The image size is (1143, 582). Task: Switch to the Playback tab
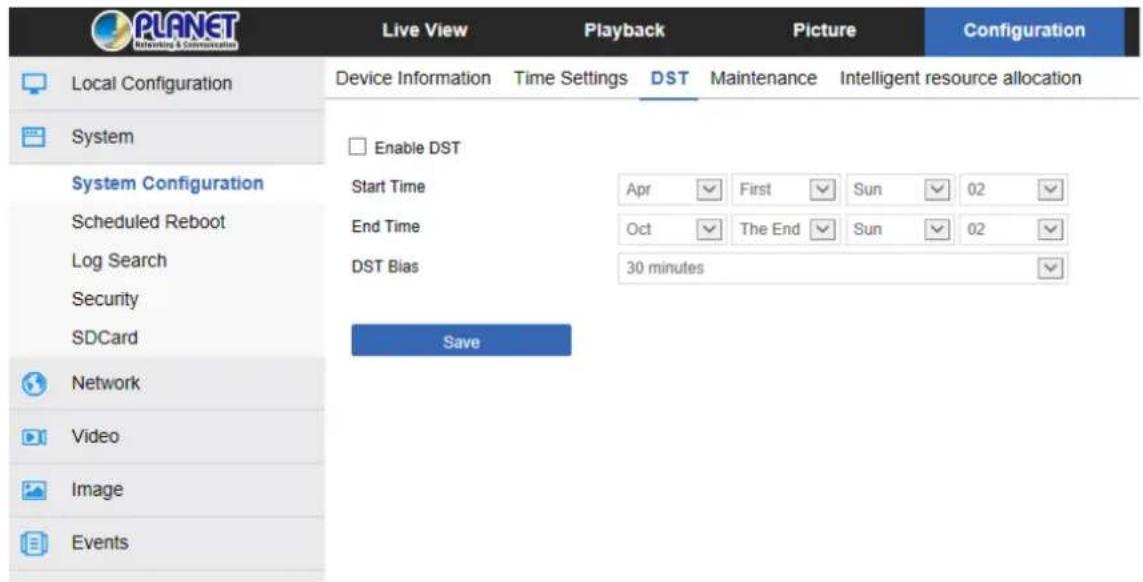(x=624, y=31)
